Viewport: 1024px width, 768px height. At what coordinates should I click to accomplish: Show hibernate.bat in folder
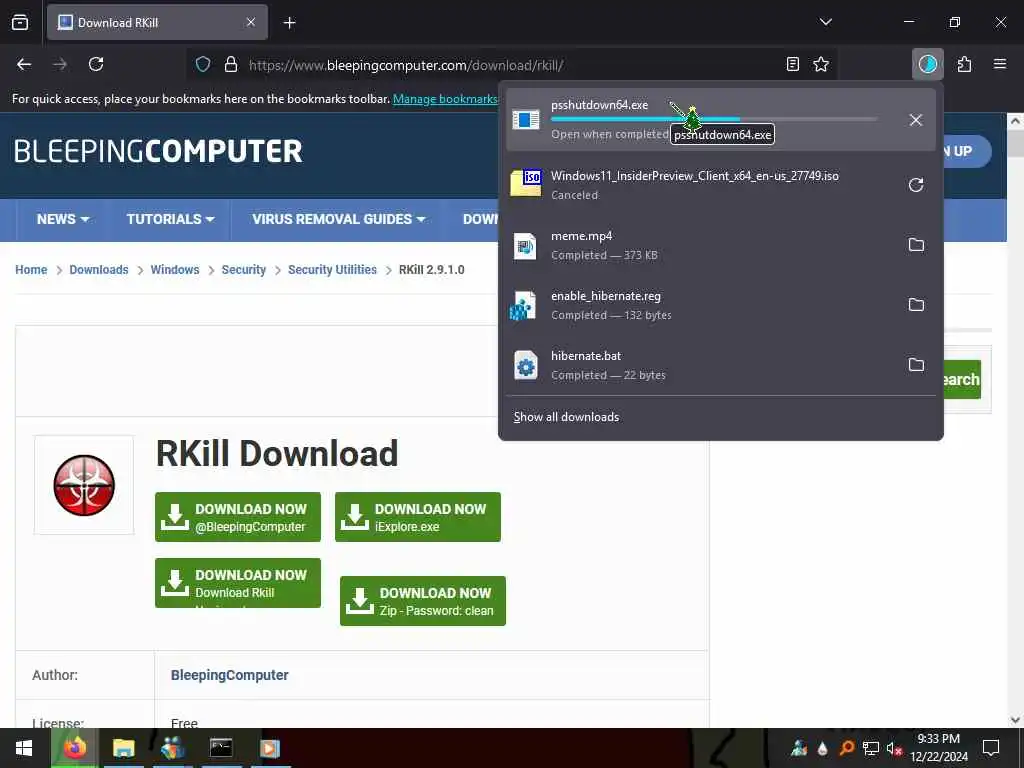click(916, 365)
